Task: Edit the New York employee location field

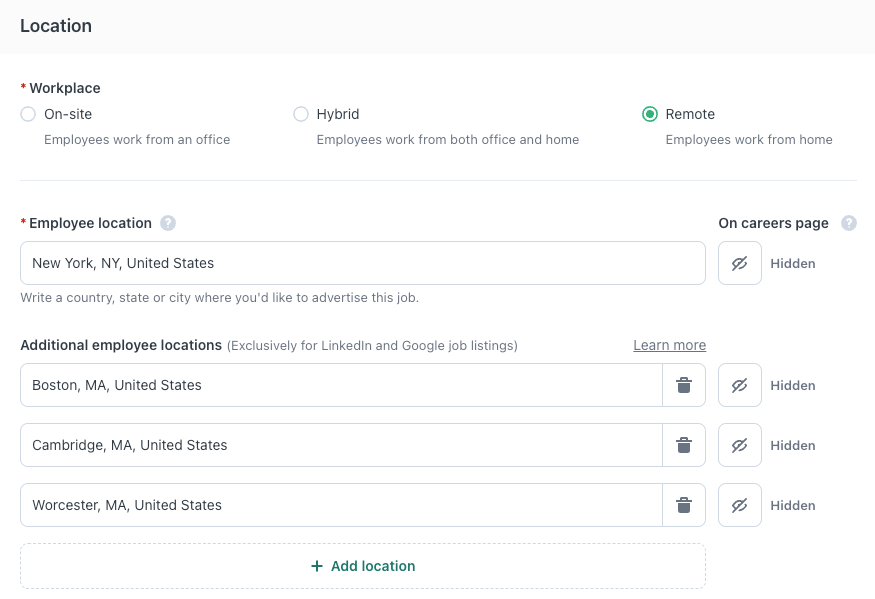Action: click(x=363, y=263)
